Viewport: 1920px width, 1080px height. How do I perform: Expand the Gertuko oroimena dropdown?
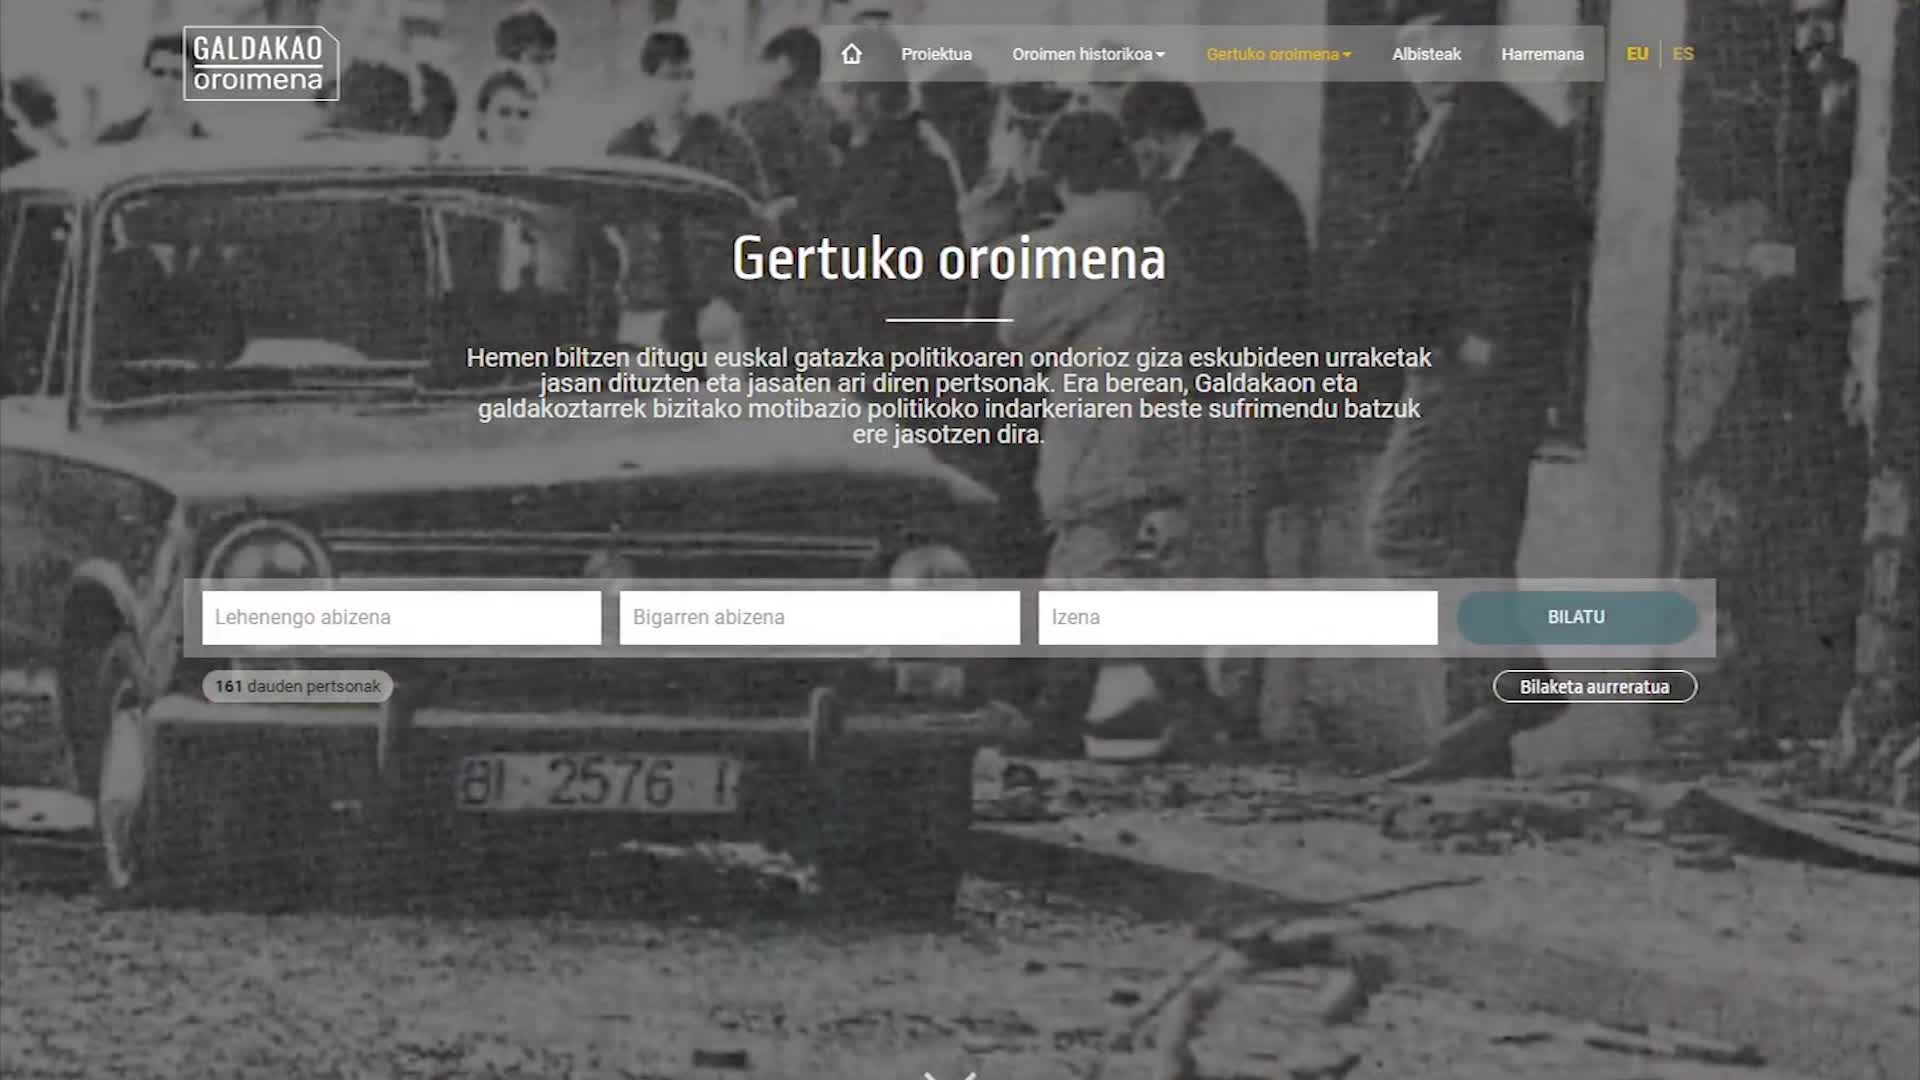1279,54
